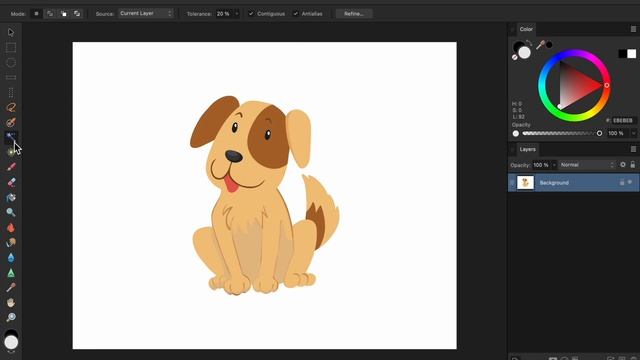Click the primary black color circle
The image size is (640, 360).
[518, 47]
